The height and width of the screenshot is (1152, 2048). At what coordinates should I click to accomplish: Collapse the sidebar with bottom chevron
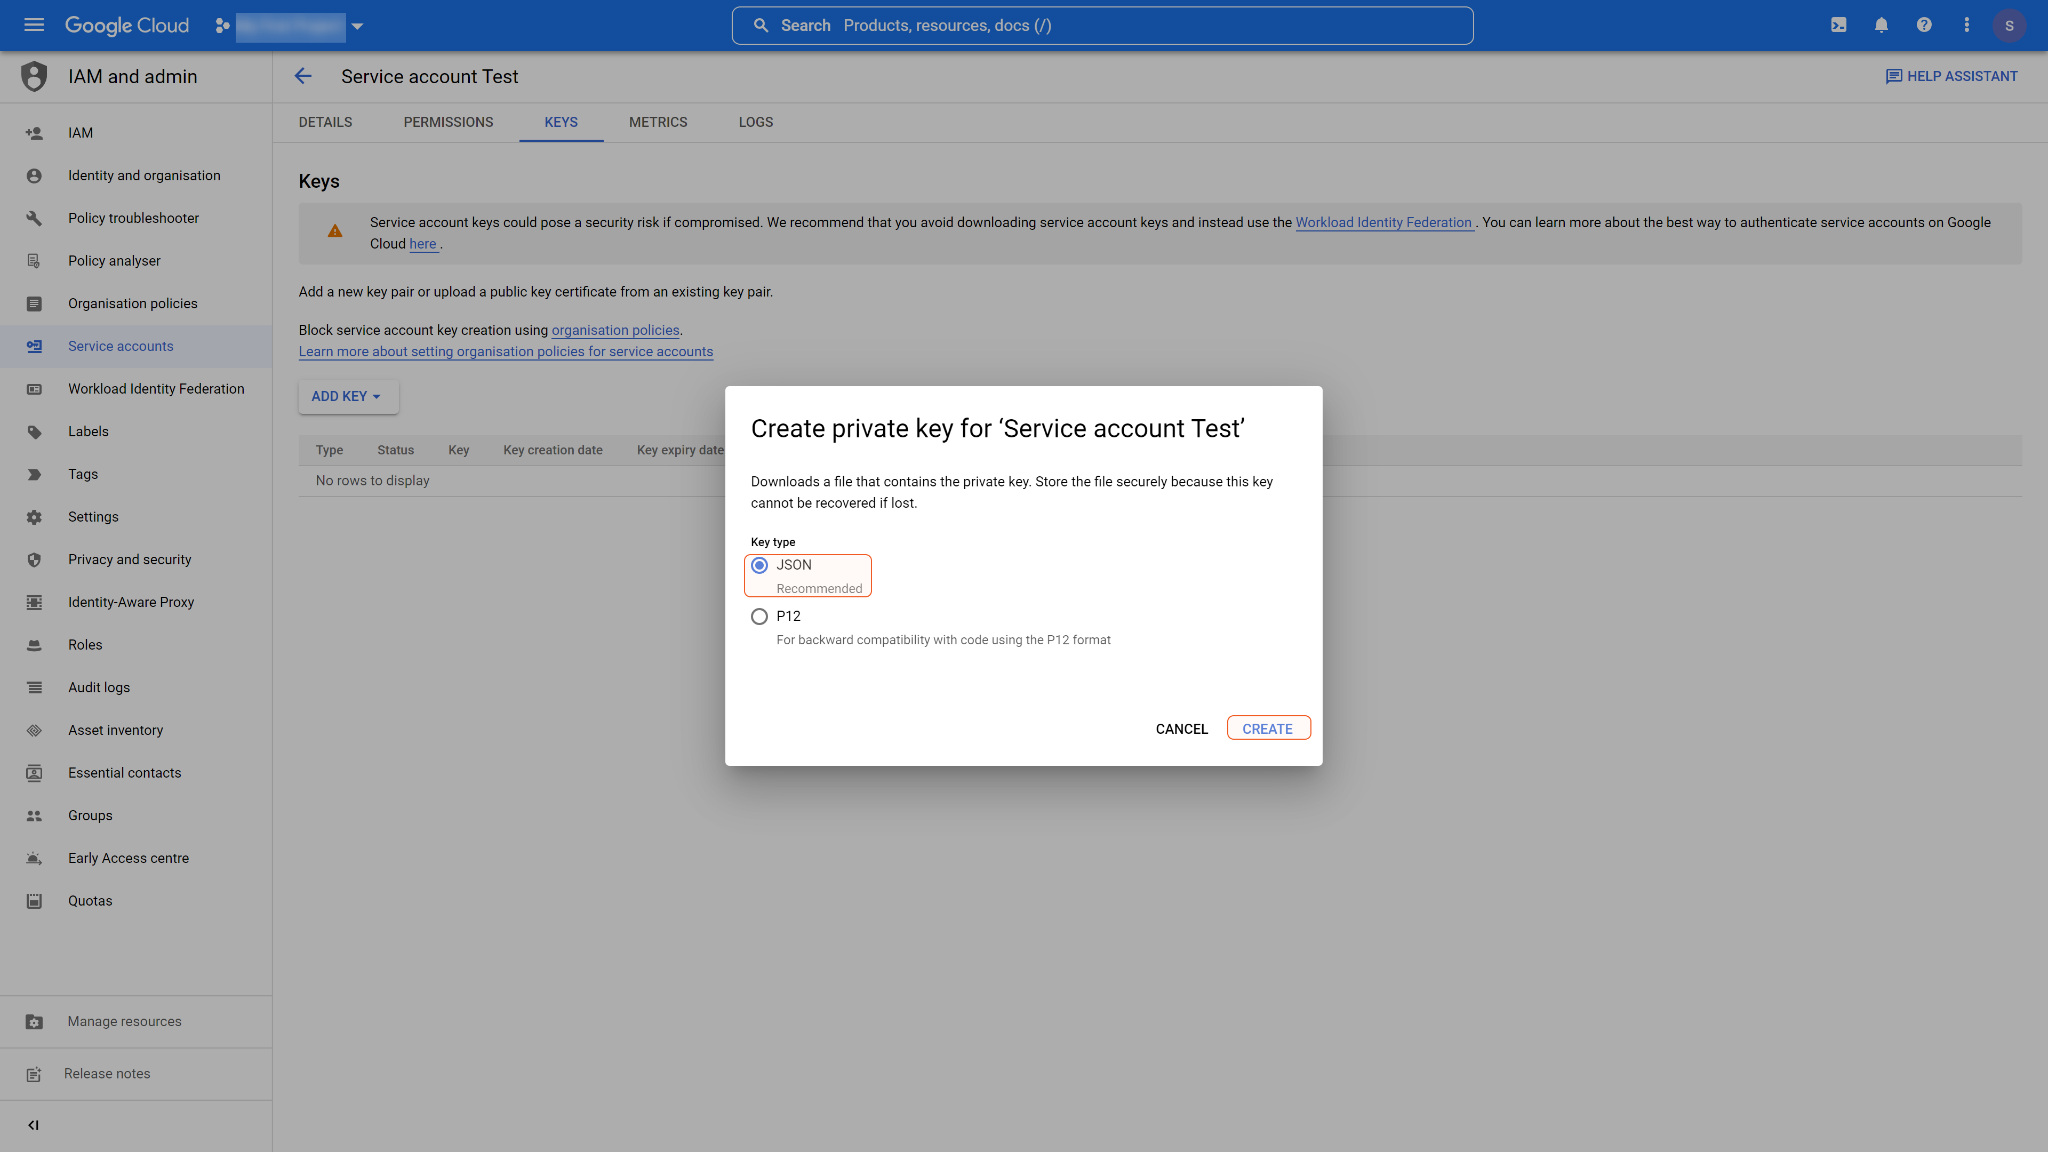point(34,1125)
